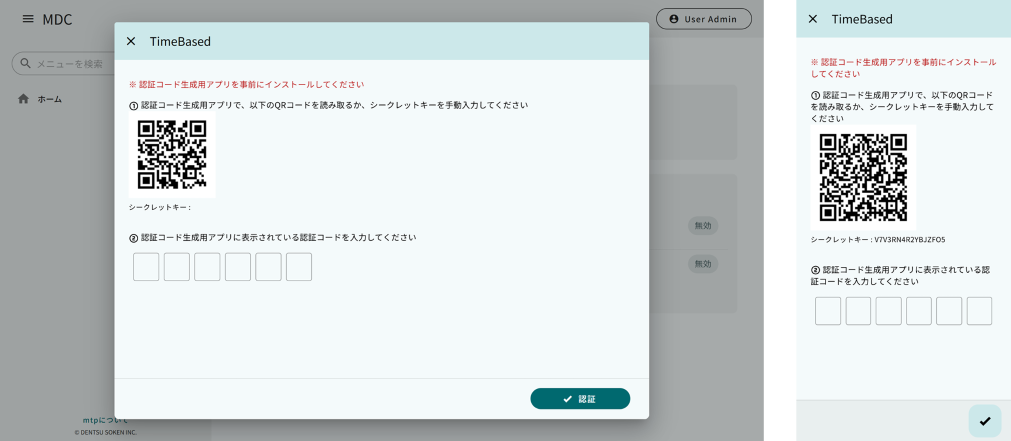Open the User Admin account menu
The image size is (1011, 441).
point(703,19)
